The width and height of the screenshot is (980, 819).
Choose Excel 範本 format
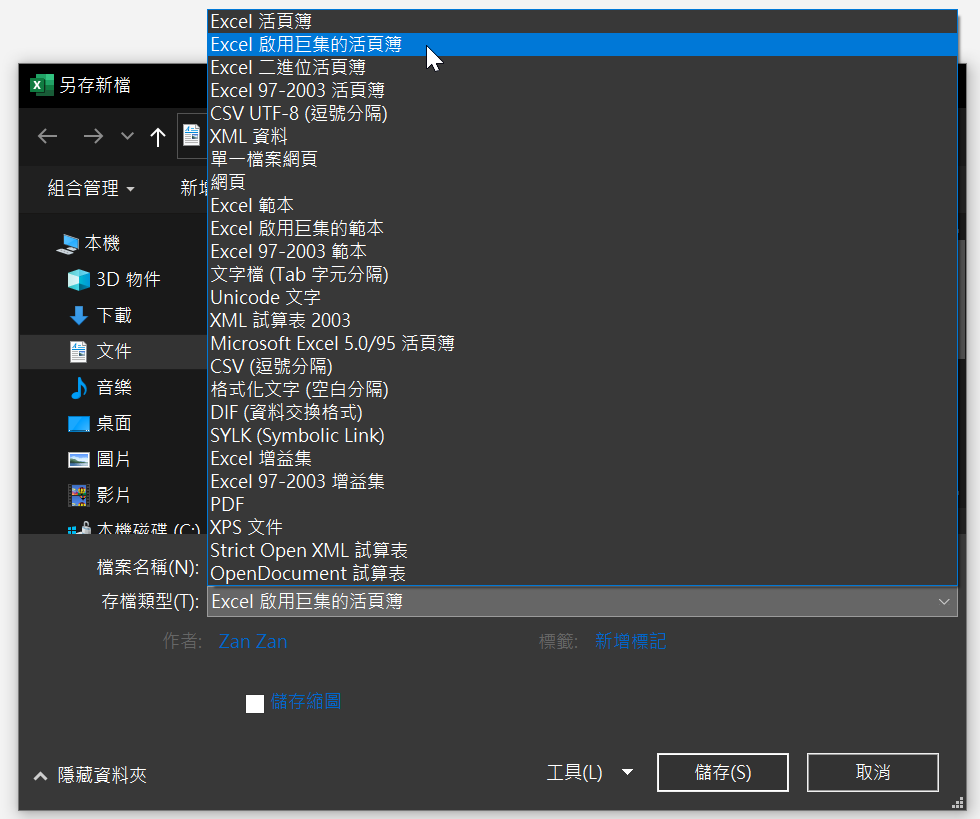(x=582, y=206)
